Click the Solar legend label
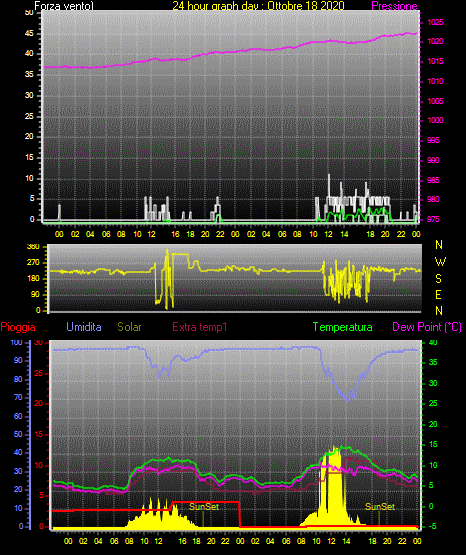Viewport: 466px width, 555px height. click(x=130, y=327)
